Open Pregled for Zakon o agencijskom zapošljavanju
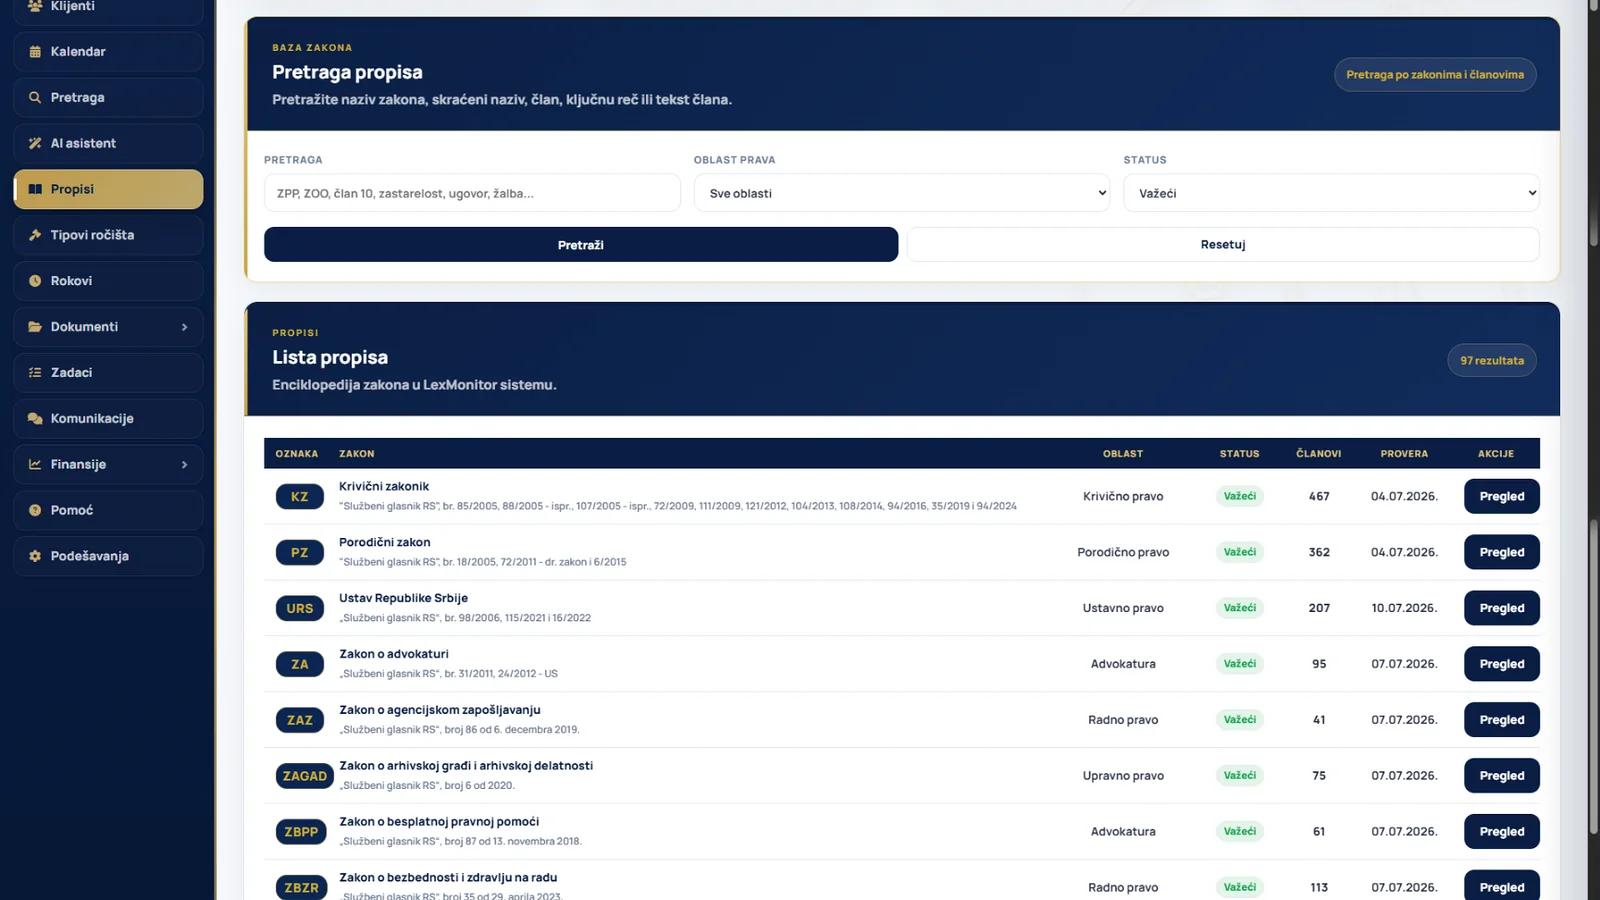 pyautogui.click(x=1502, y=721)
